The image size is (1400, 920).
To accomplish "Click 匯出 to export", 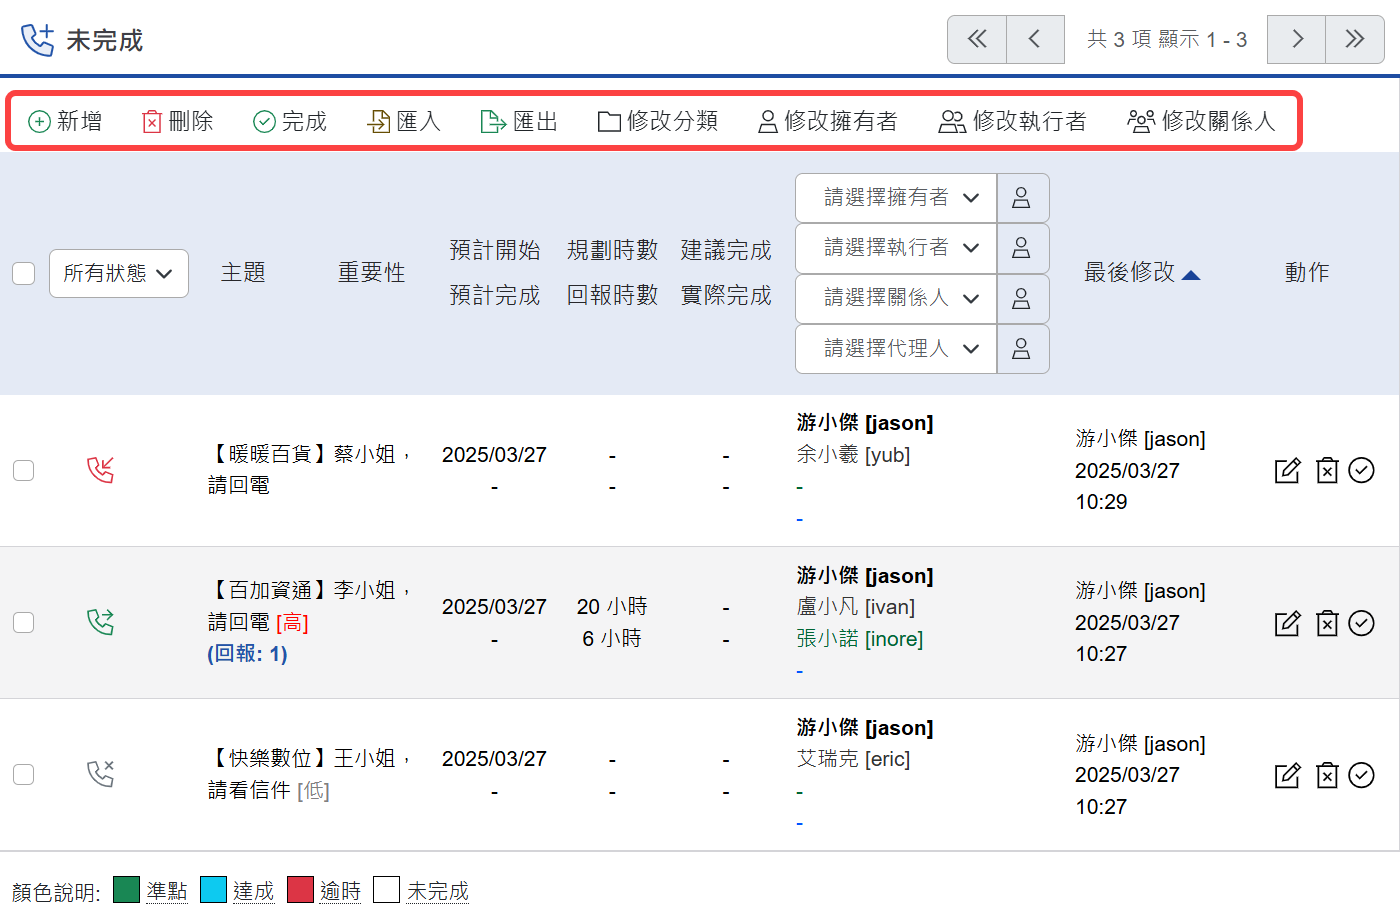I will coord(519,121).
